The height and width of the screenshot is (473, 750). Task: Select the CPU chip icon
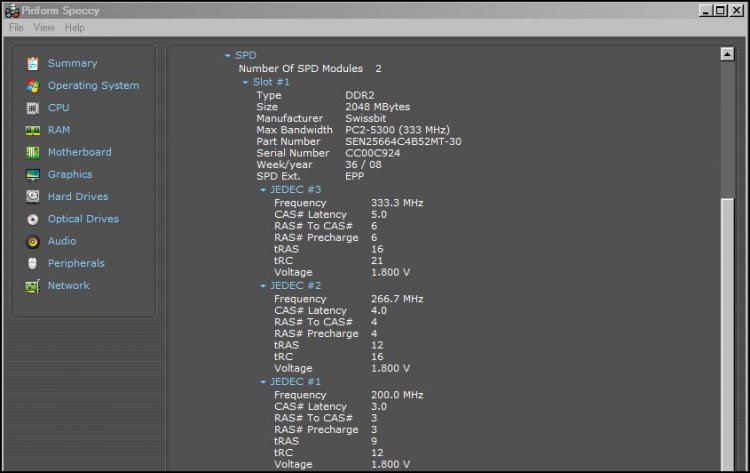tap(33, 108)
